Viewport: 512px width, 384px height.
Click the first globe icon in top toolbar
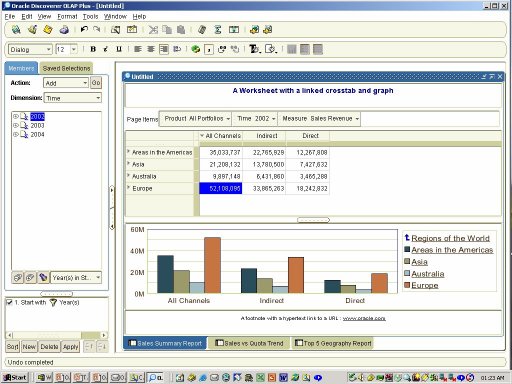[16, 30]
